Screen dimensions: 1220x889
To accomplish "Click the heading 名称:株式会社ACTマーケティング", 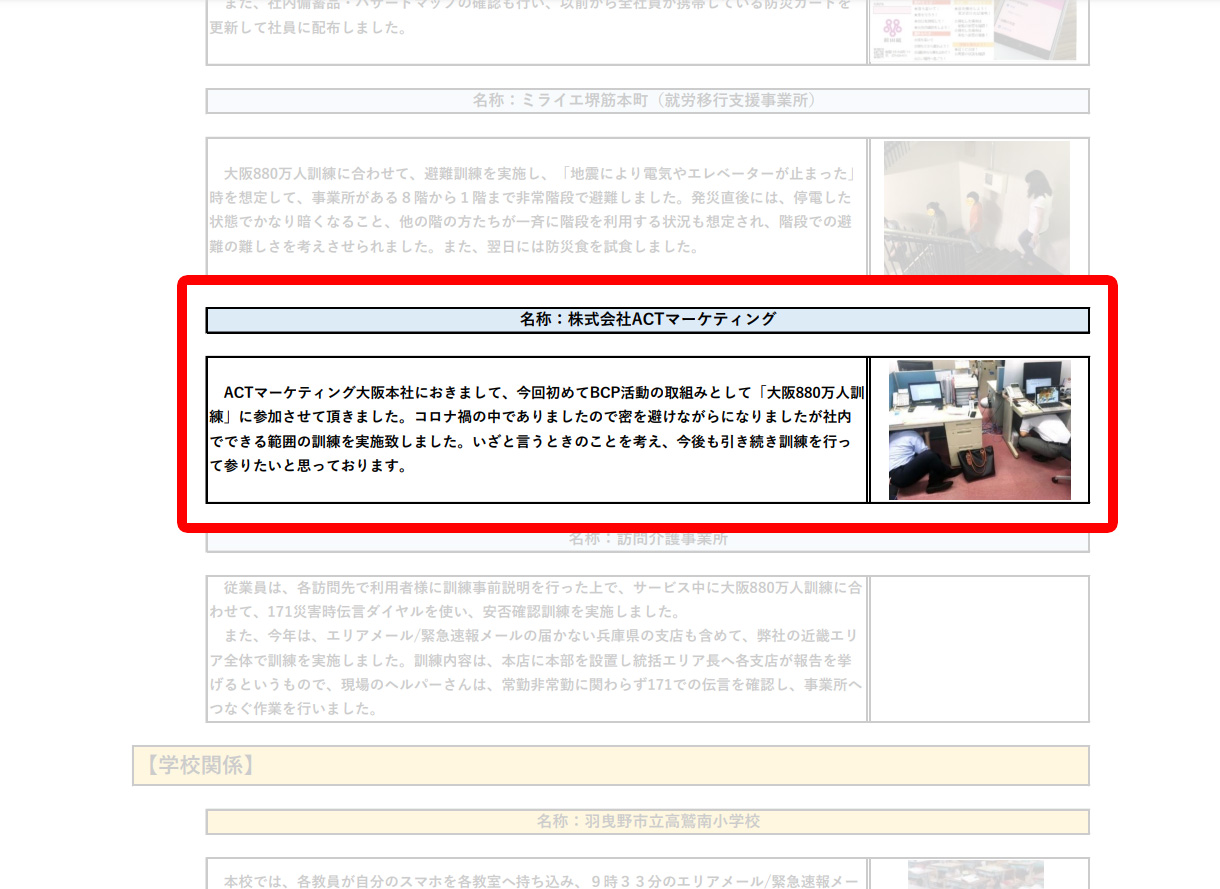I will (647, 320).
